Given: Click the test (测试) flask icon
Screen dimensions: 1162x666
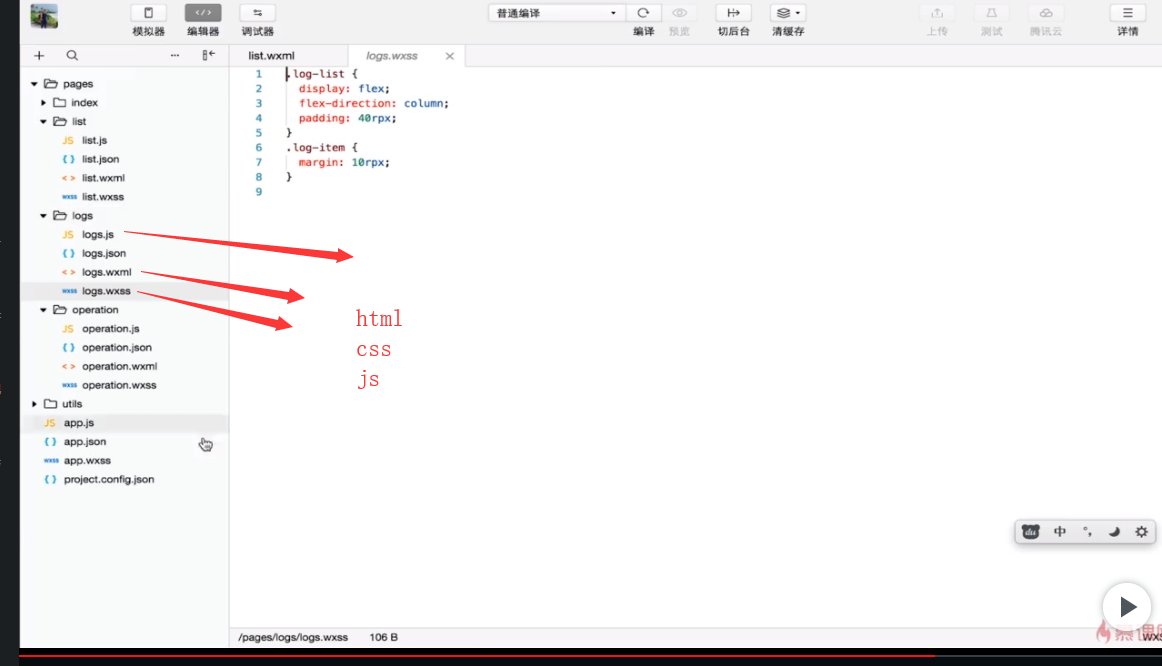Looking at the screenshot, I should pyautogui.click(x=992, y=13).
